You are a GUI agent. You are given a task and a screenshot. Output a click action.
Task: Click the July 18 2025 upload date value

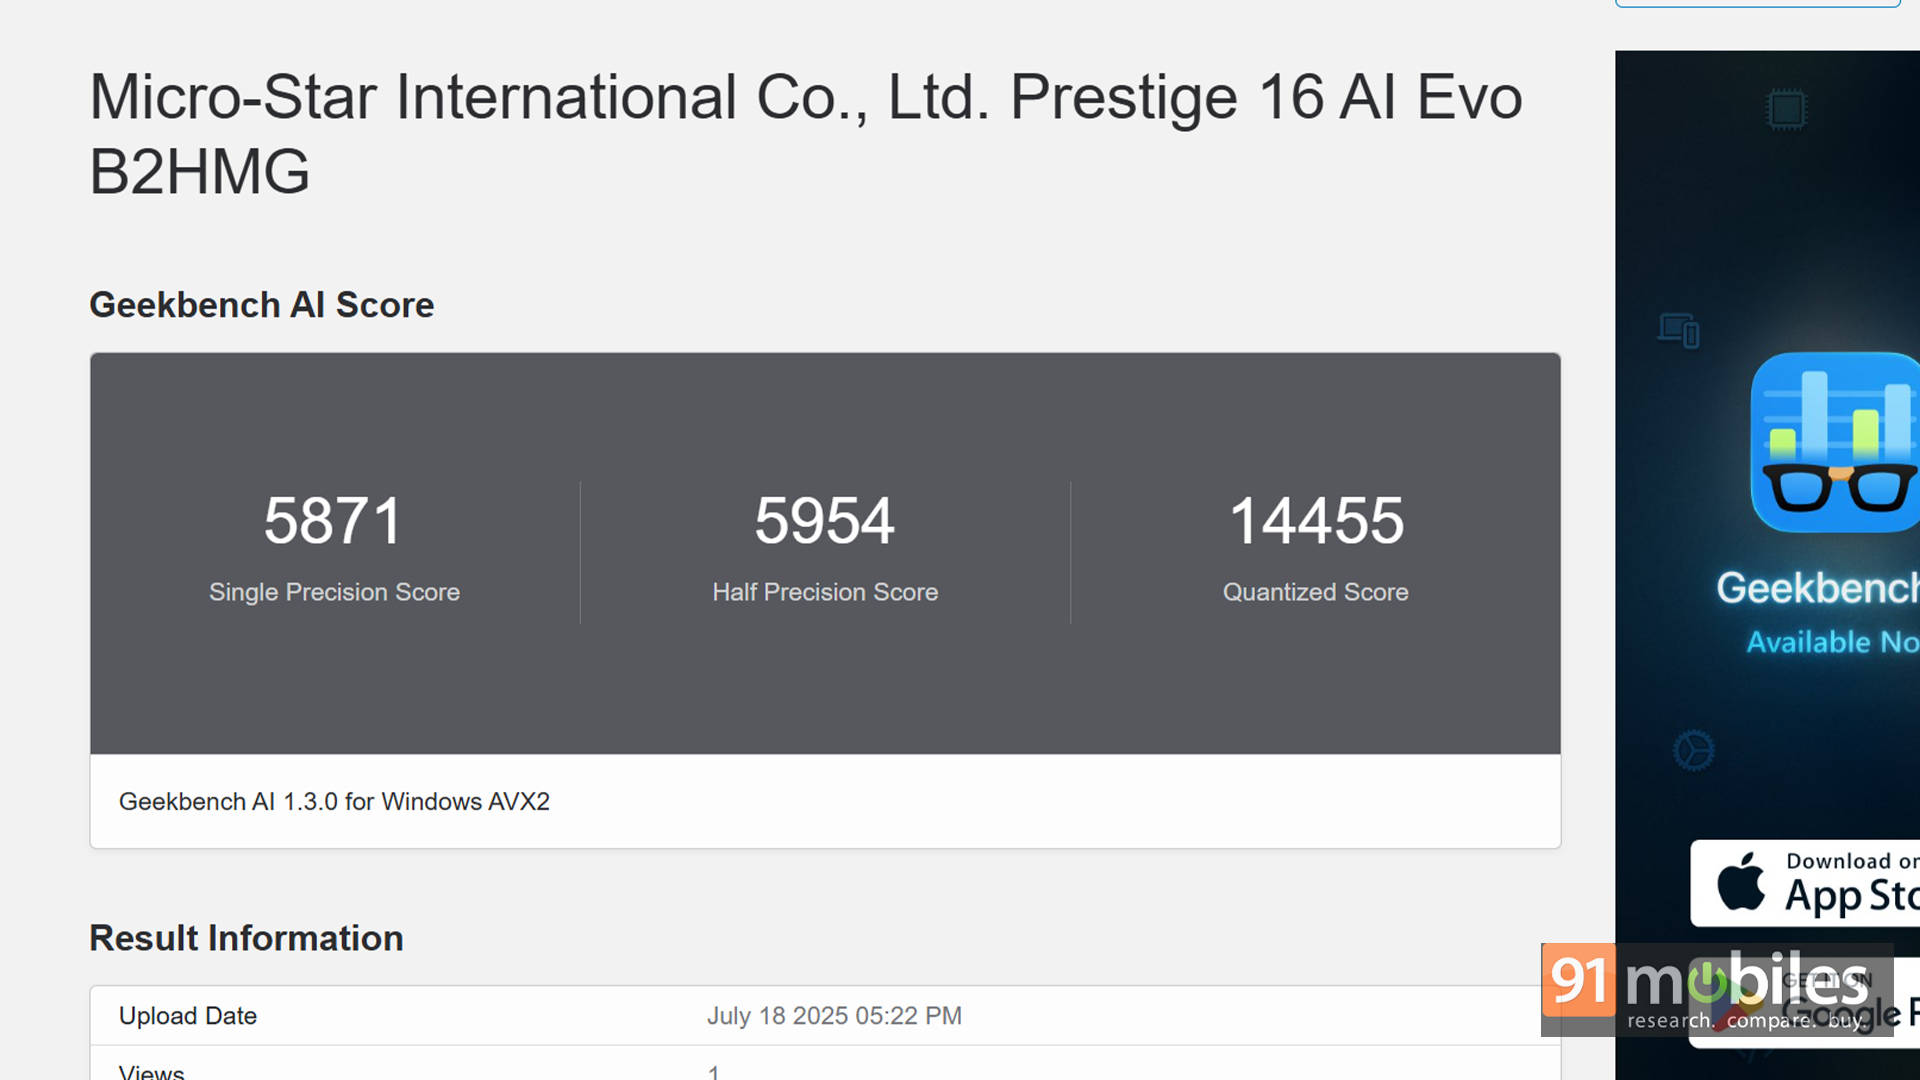[834, 1015]
